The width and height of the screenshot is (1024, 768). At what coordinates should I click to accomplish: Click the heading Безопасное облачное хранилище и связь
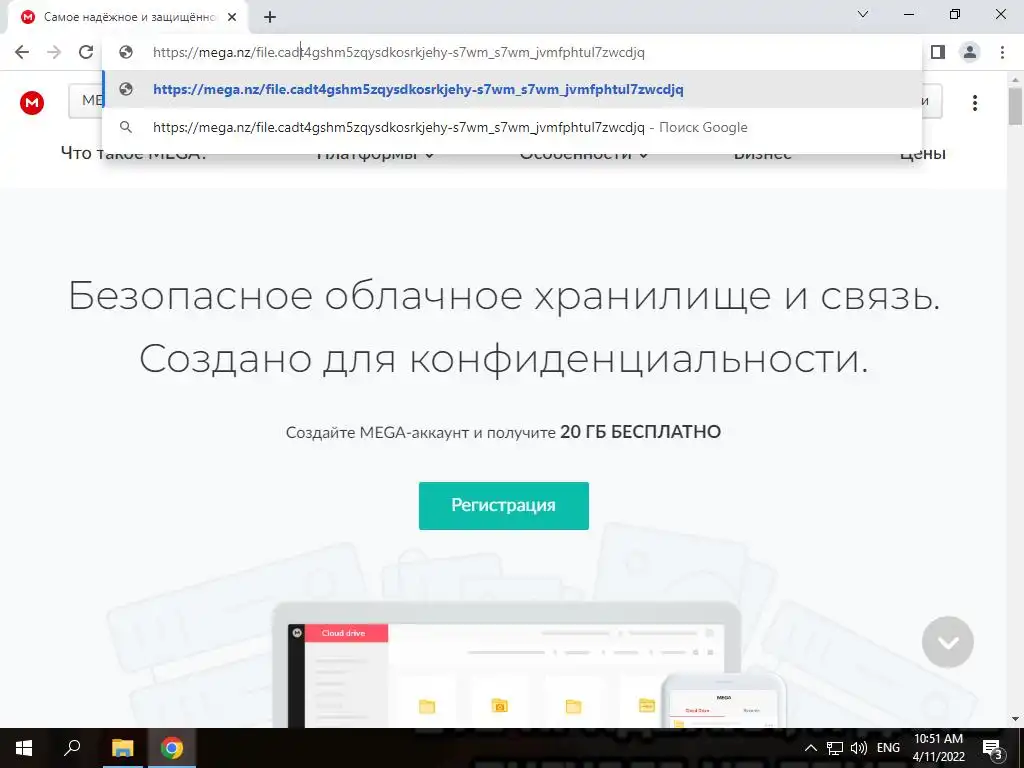click(504, 296)
